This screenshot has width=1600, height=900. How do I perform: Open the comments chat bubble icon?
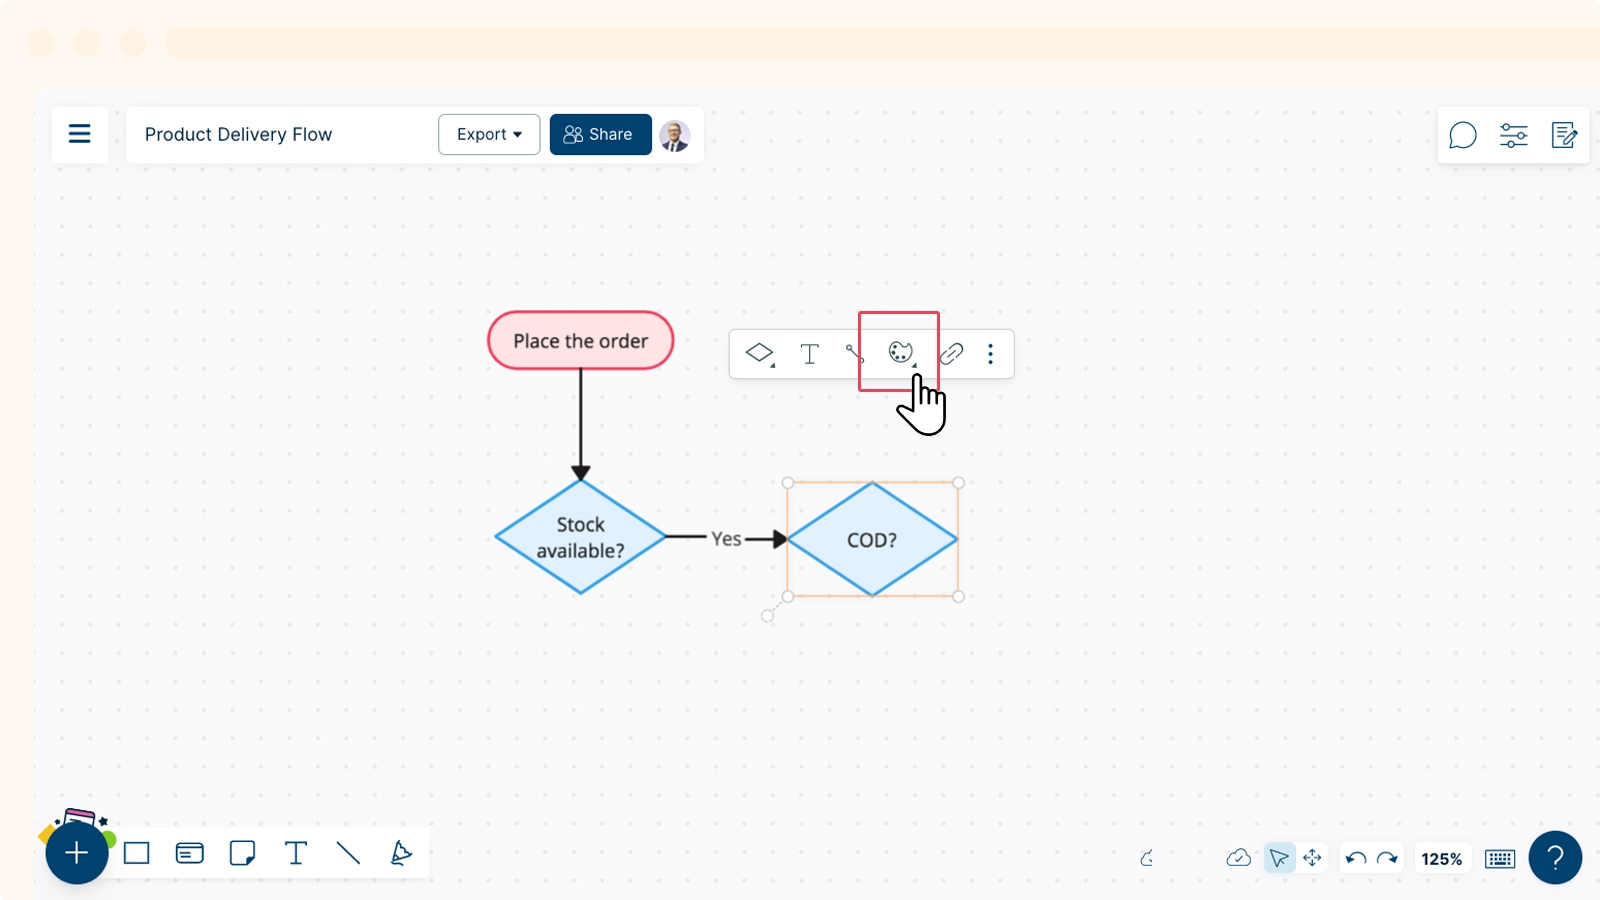(1463, 135)
